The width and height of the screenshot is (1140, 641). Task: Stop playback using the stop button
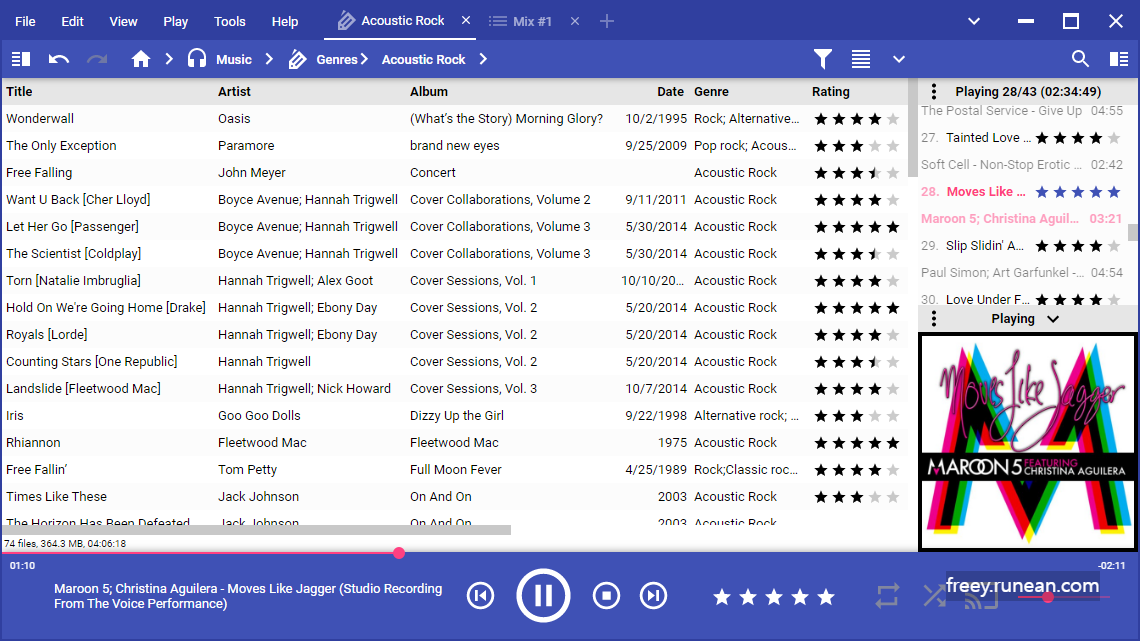(x=606, y=596)
